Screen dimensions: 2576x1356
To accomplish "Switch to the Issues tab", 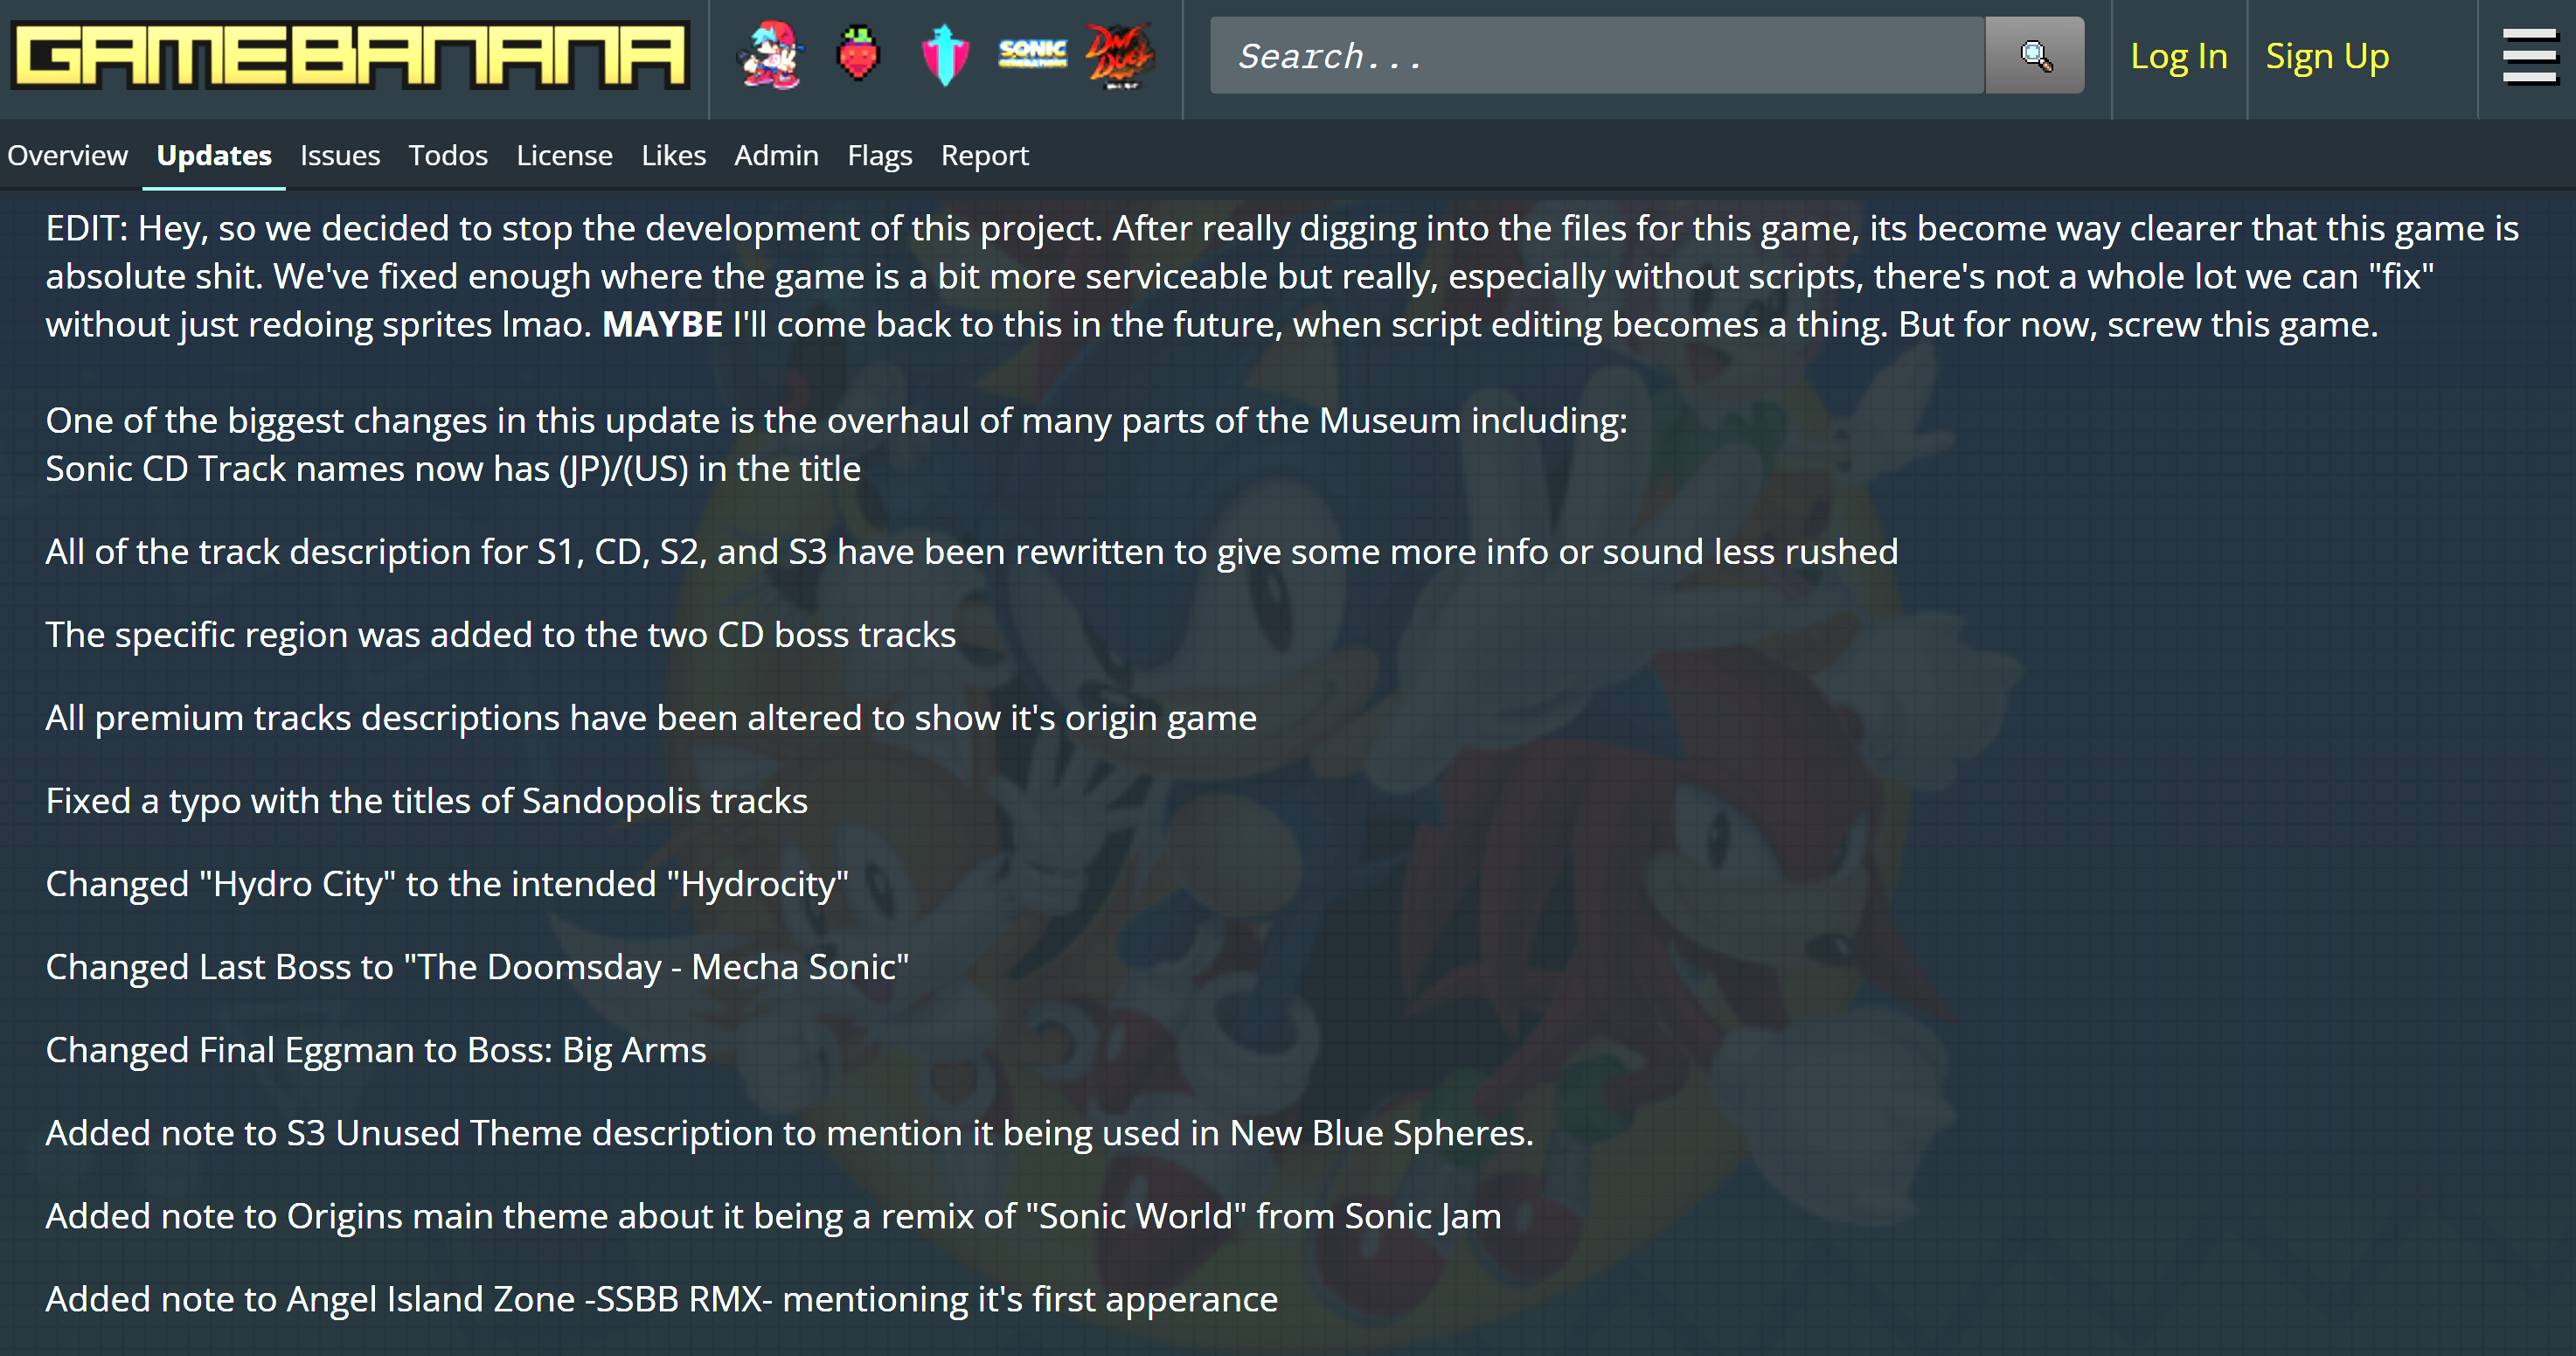I will click(341, 155).
